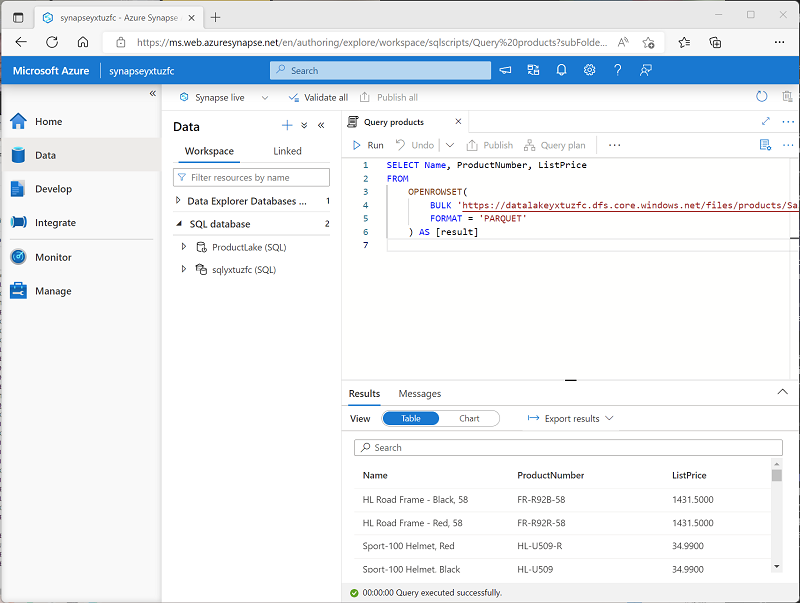Screen dimensions: 800x603
Task: Switch results view to Chart
Action: 469,419
